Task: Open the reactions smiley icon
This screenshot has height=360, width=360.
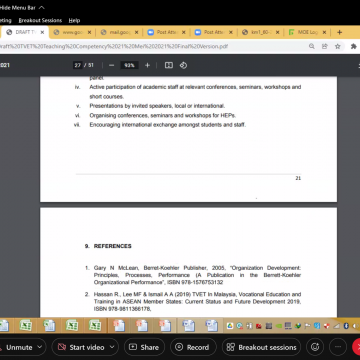Action: point(315,347)
